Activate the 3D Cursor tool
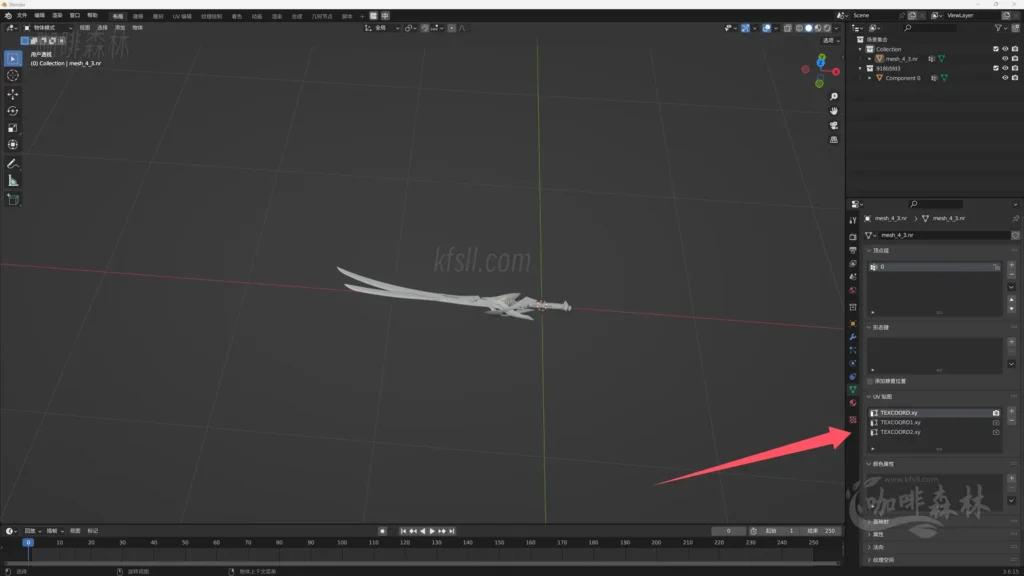The height and width of the screenshot is (576, 1024). 13,75
